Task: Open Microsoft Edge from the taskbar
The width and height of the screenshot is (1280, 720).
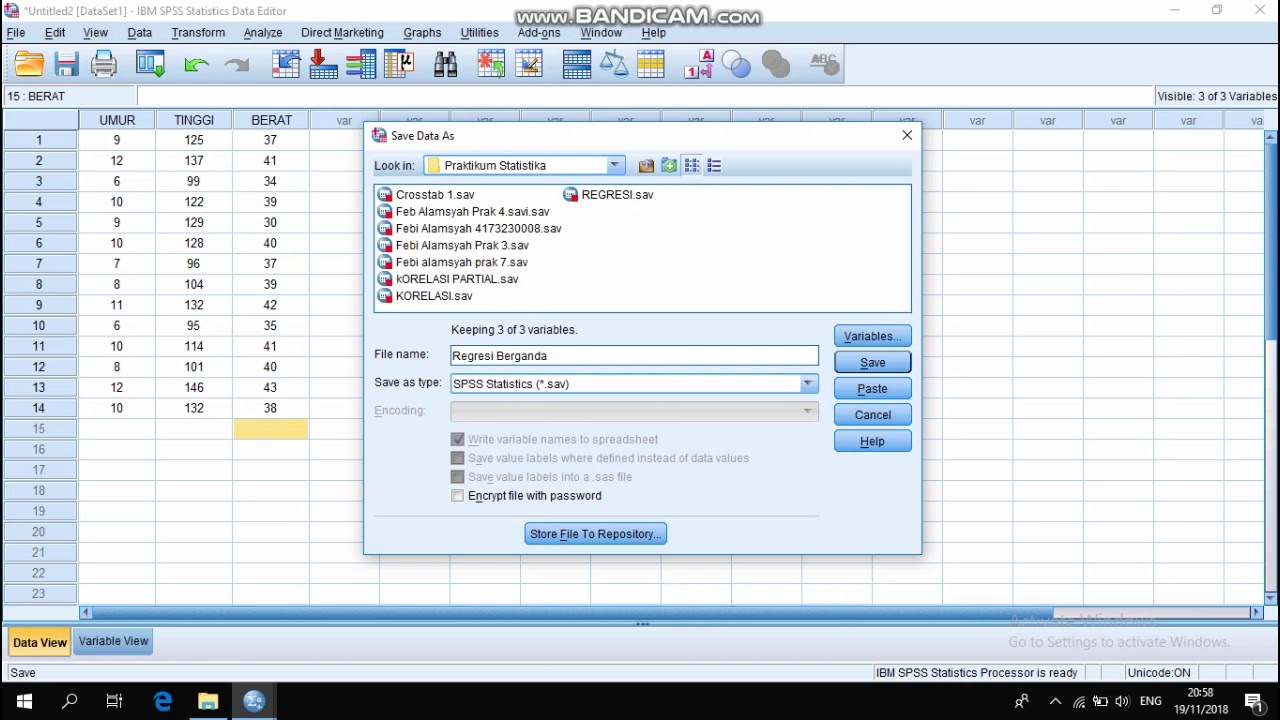Action: [x=162, y=702]
